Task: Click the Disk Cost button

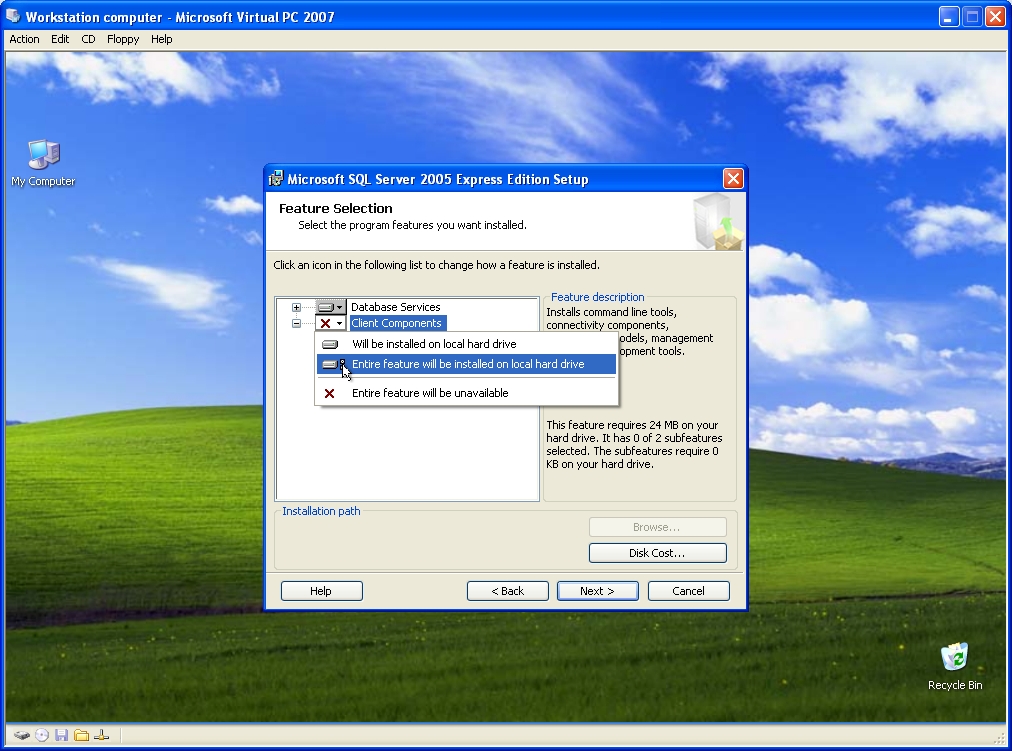Action: (x=657, y=553)
